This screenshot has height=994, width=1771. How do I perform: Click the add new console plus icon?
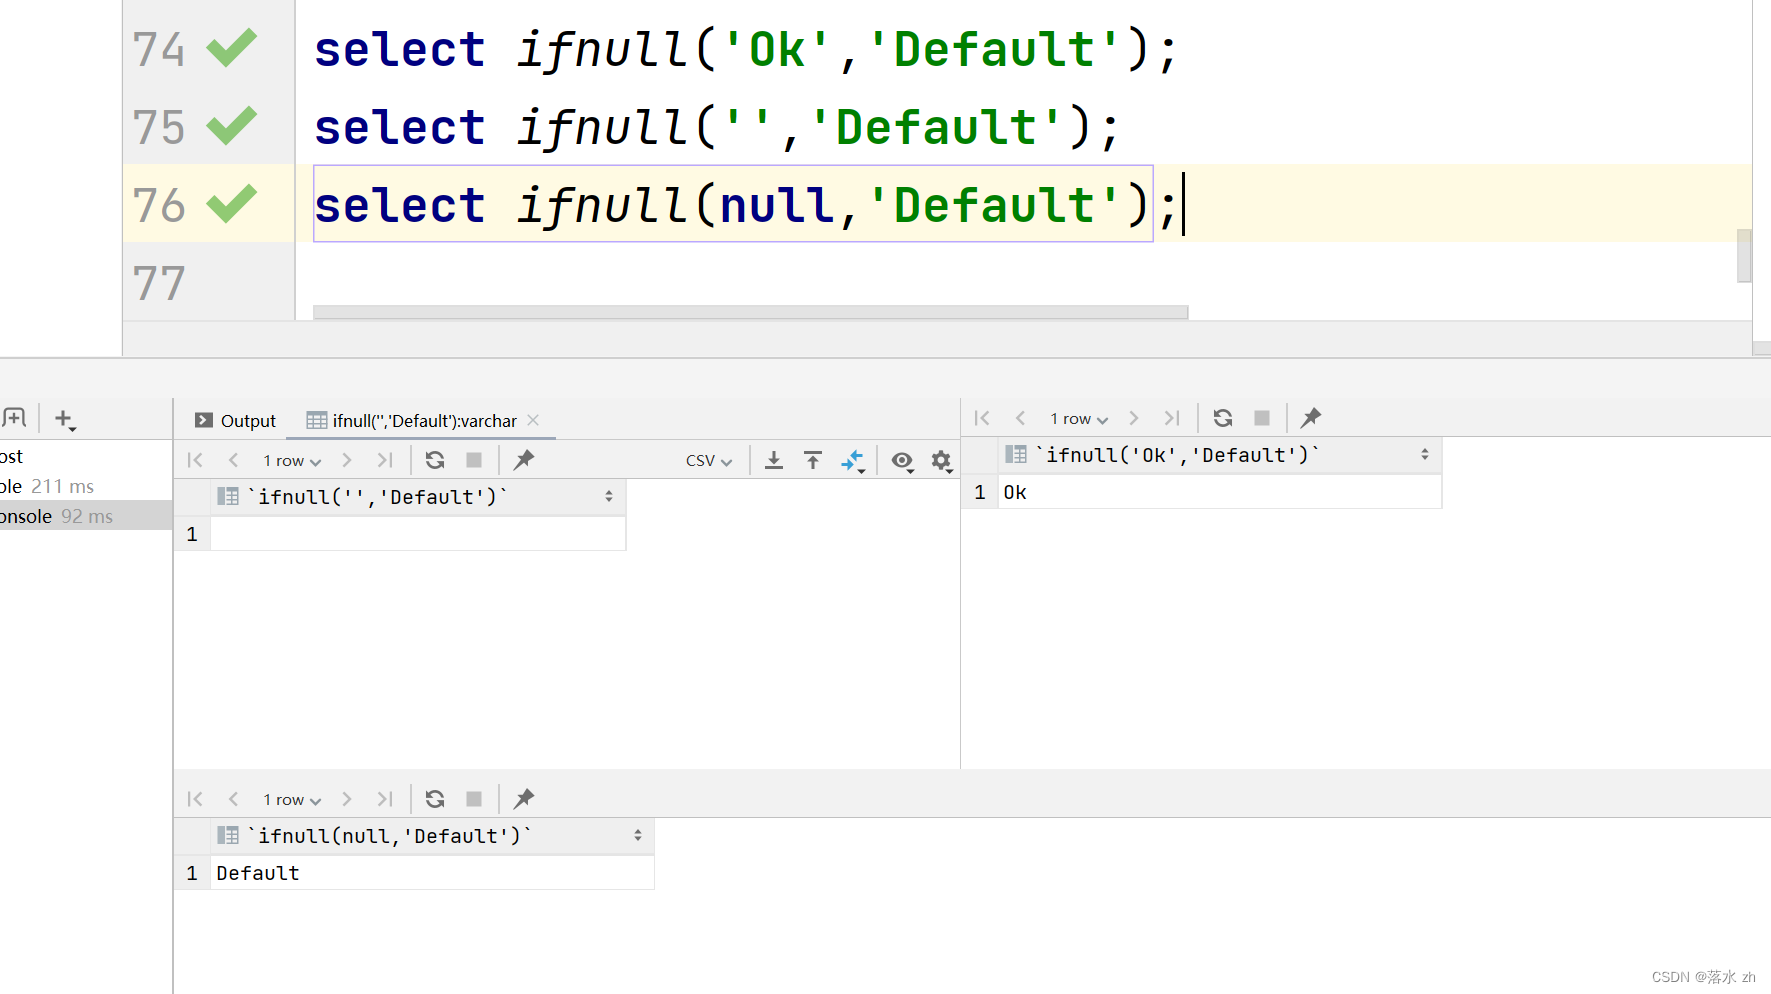click(x=64, y=419)
